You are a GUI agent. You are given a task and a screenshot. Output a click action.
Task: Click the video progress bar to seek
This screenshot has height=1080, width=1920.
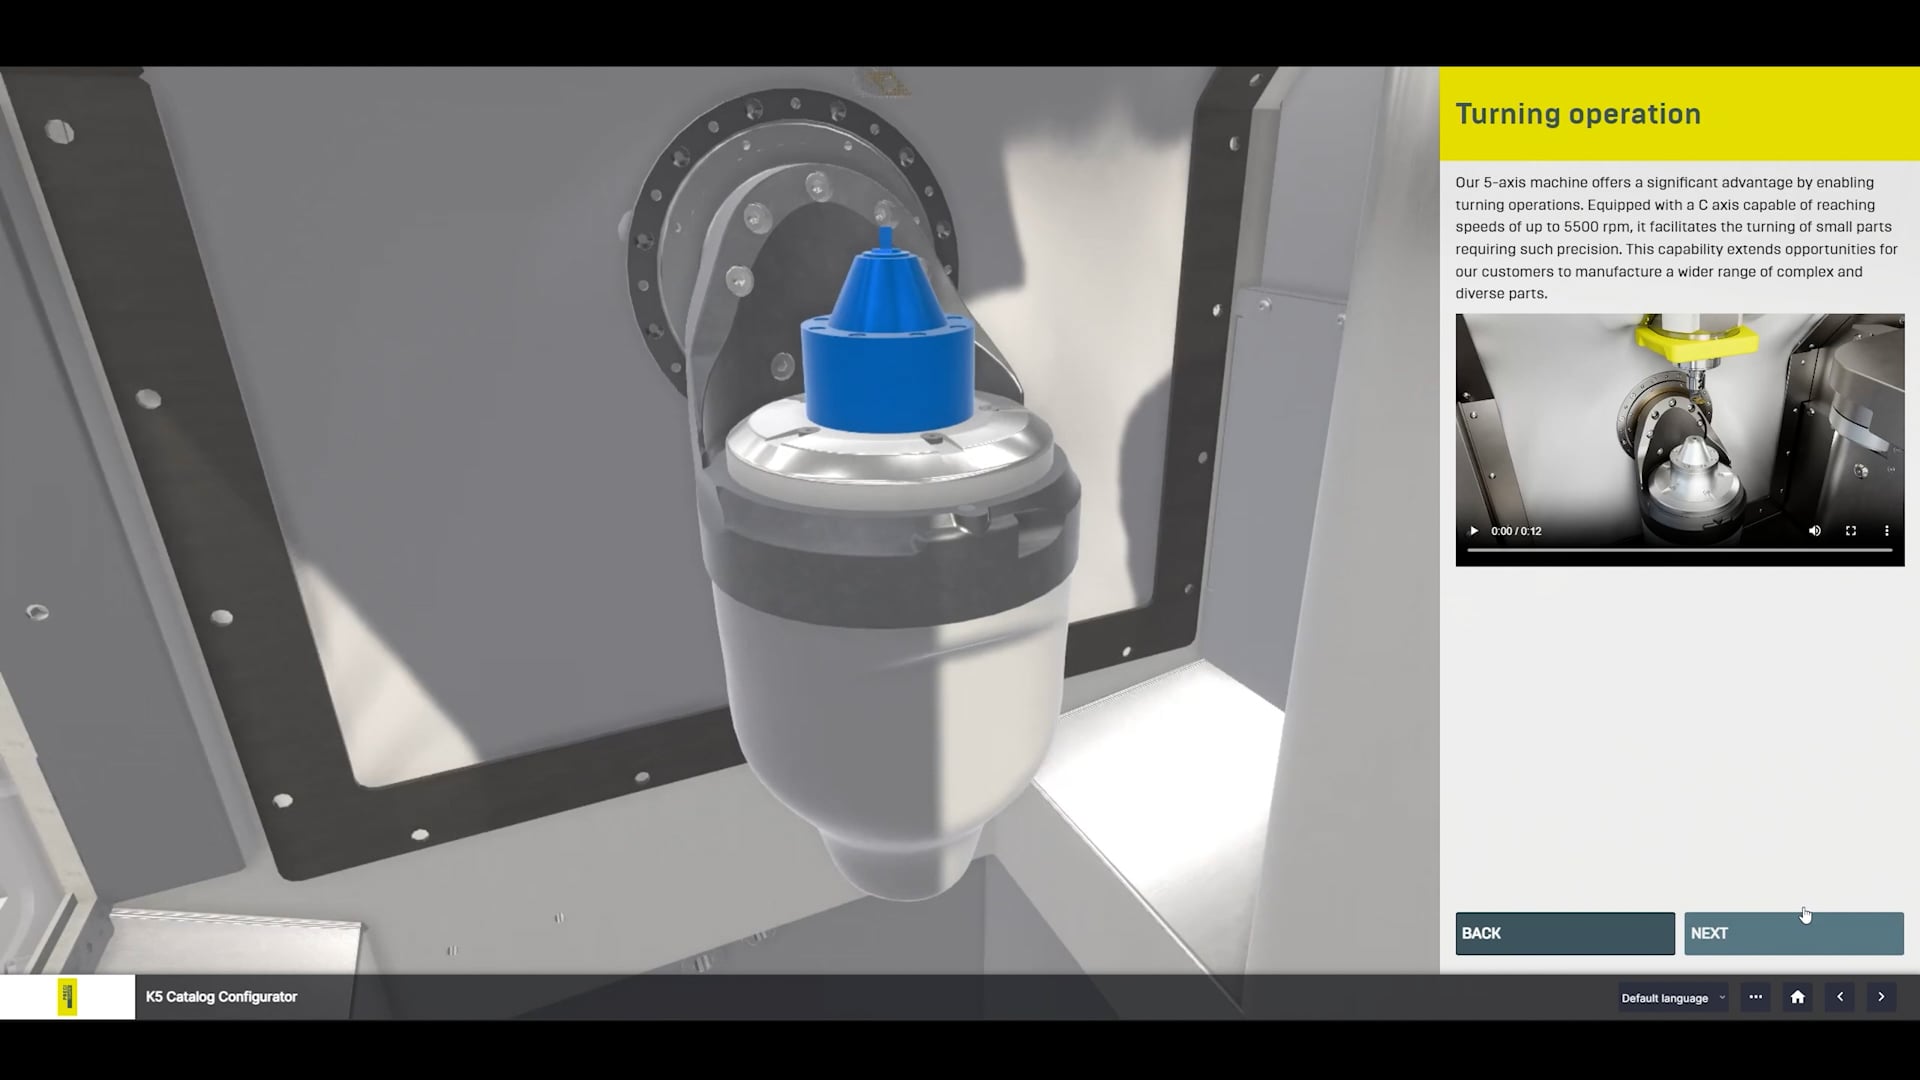point(1680,549)
